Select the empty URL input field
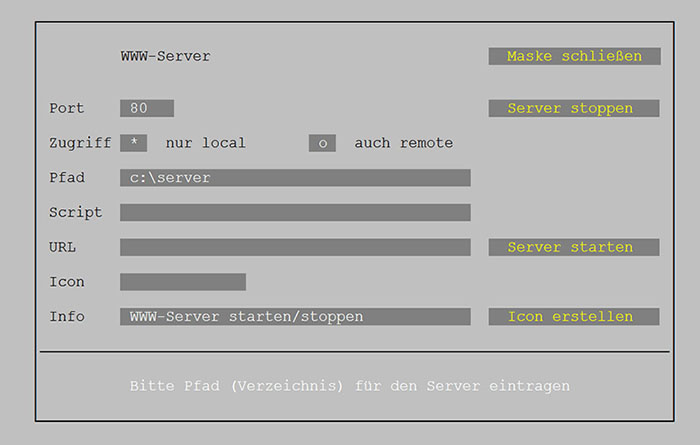Image resolution: width=700 pixels, height=445 pixels. (295, 247)
